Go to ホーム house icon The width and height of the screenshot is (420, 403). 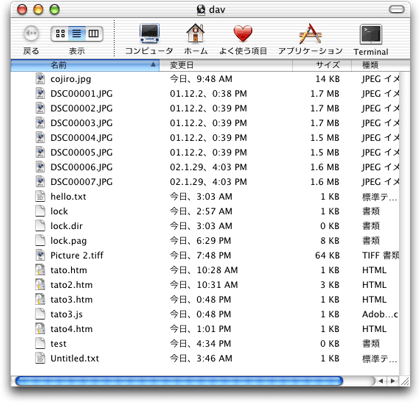coord(195,33)
